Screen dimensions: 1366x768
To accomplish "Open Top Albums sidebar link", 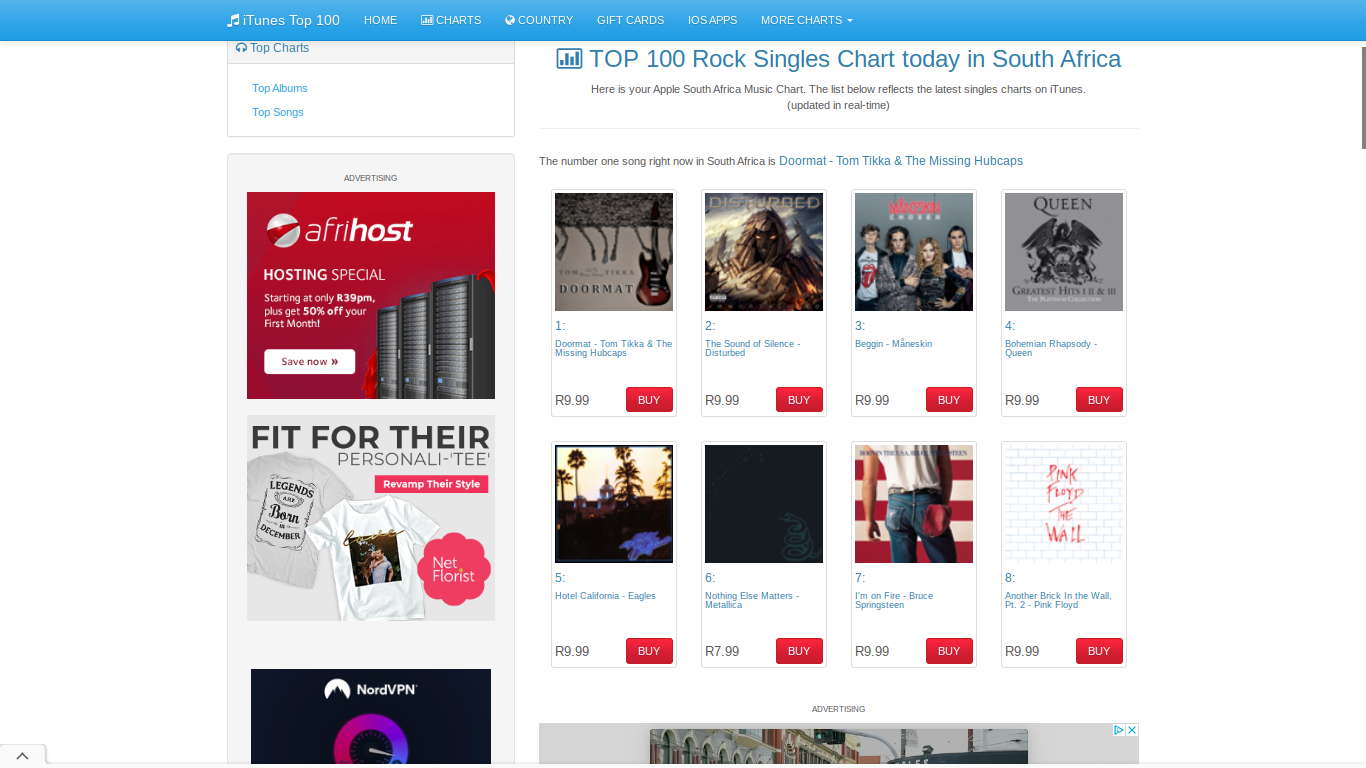I will (x=280, y=88).
